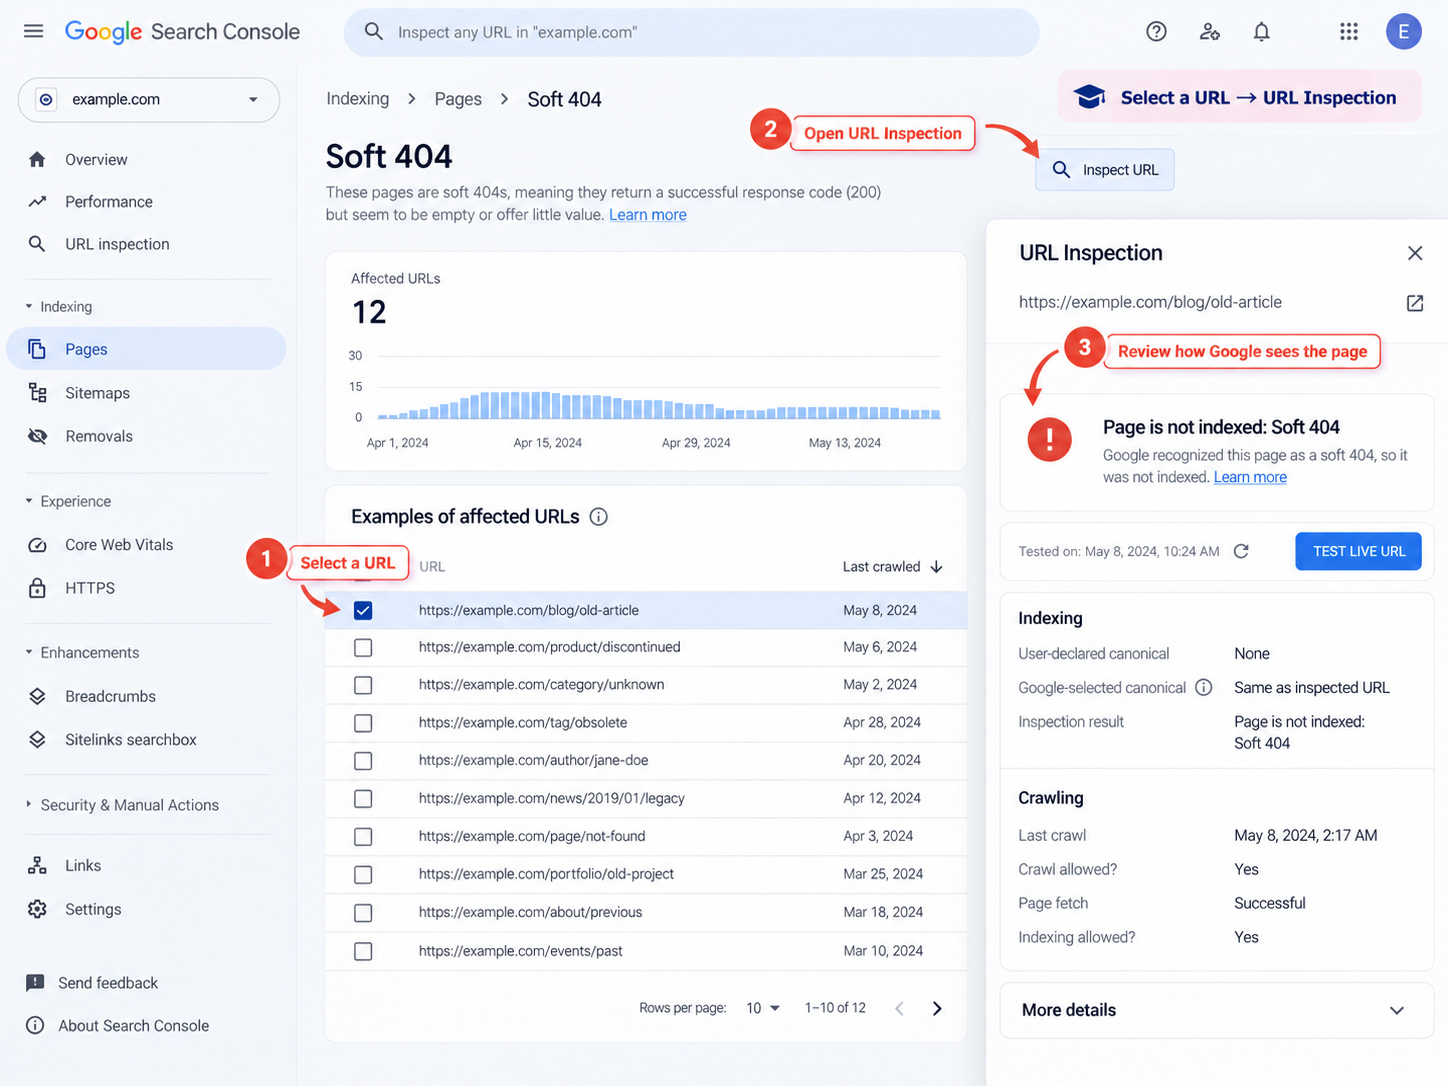1448x1086 pixels.
Task: Click the Google Search Console logo
Action: 182,32
